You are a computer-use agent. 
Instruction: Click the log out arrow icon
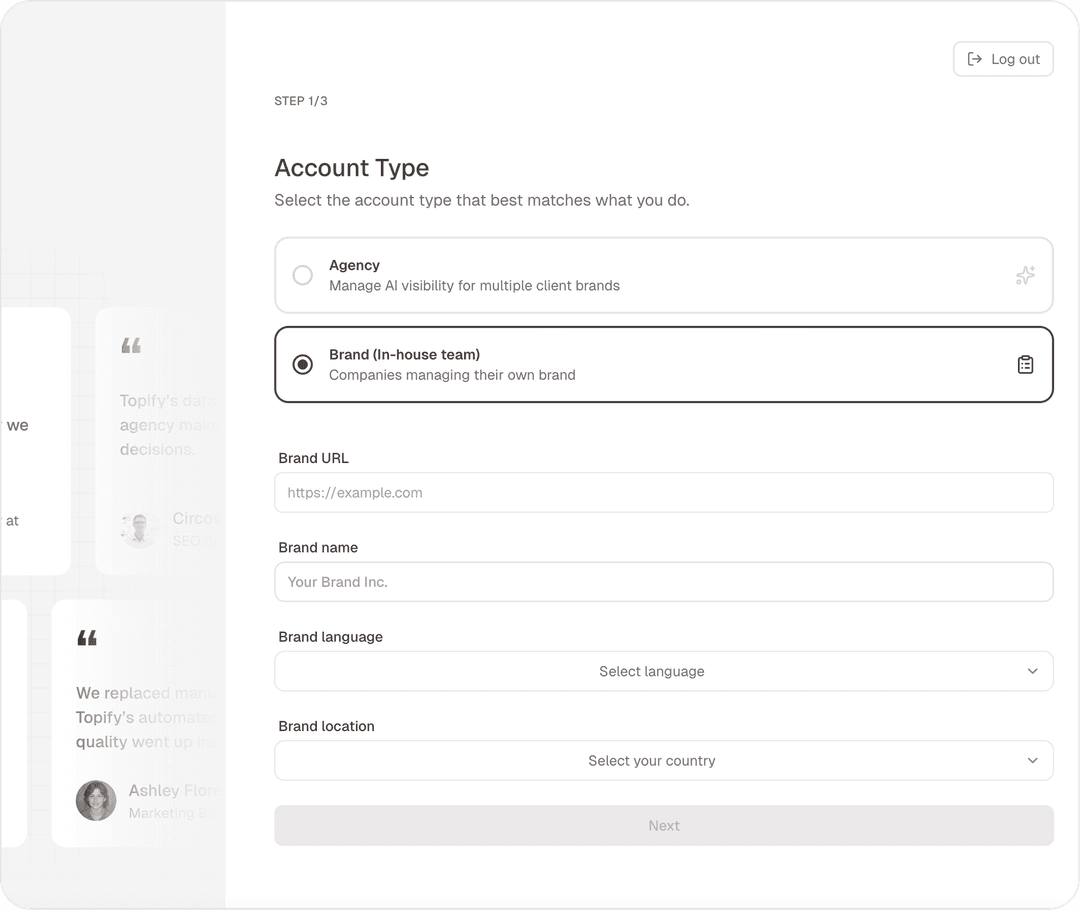tap(974, 59)
